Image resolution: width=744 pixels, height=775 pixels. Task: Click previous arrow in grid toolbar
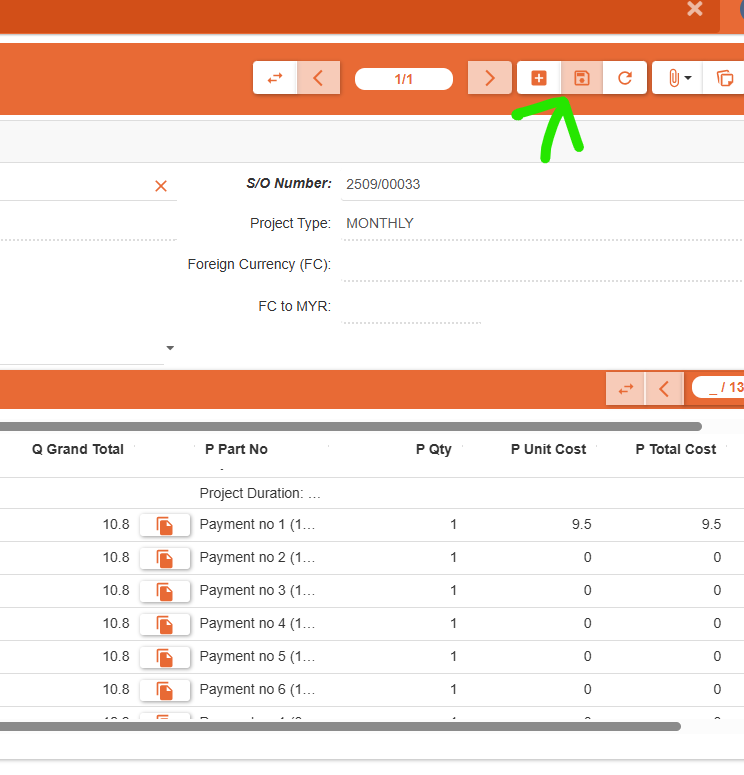coord(663,388)
